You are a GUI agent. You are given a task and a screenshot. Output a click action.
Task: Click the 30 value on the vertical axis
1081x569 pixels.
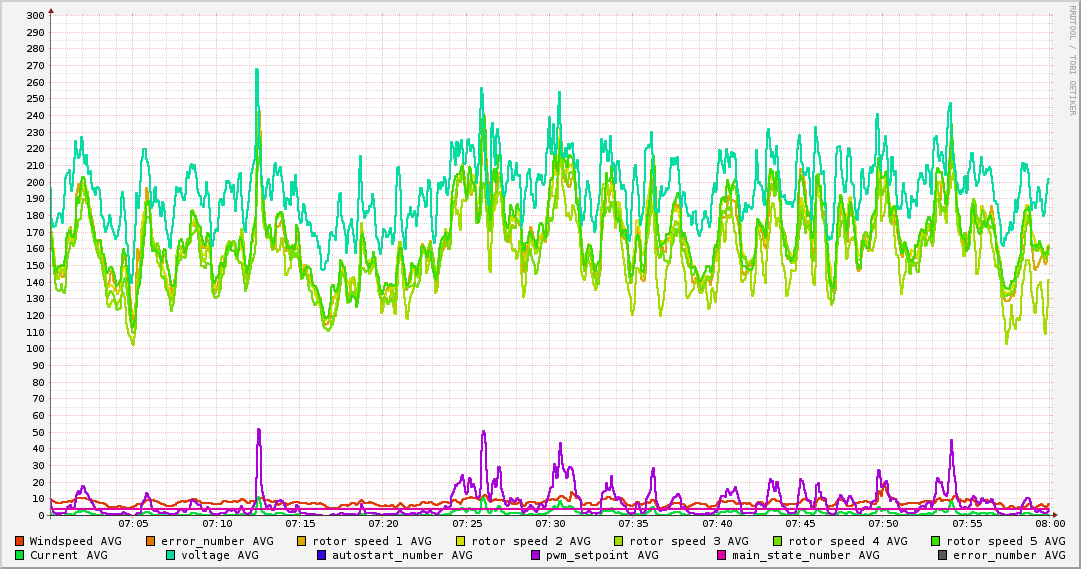point(39,466)
